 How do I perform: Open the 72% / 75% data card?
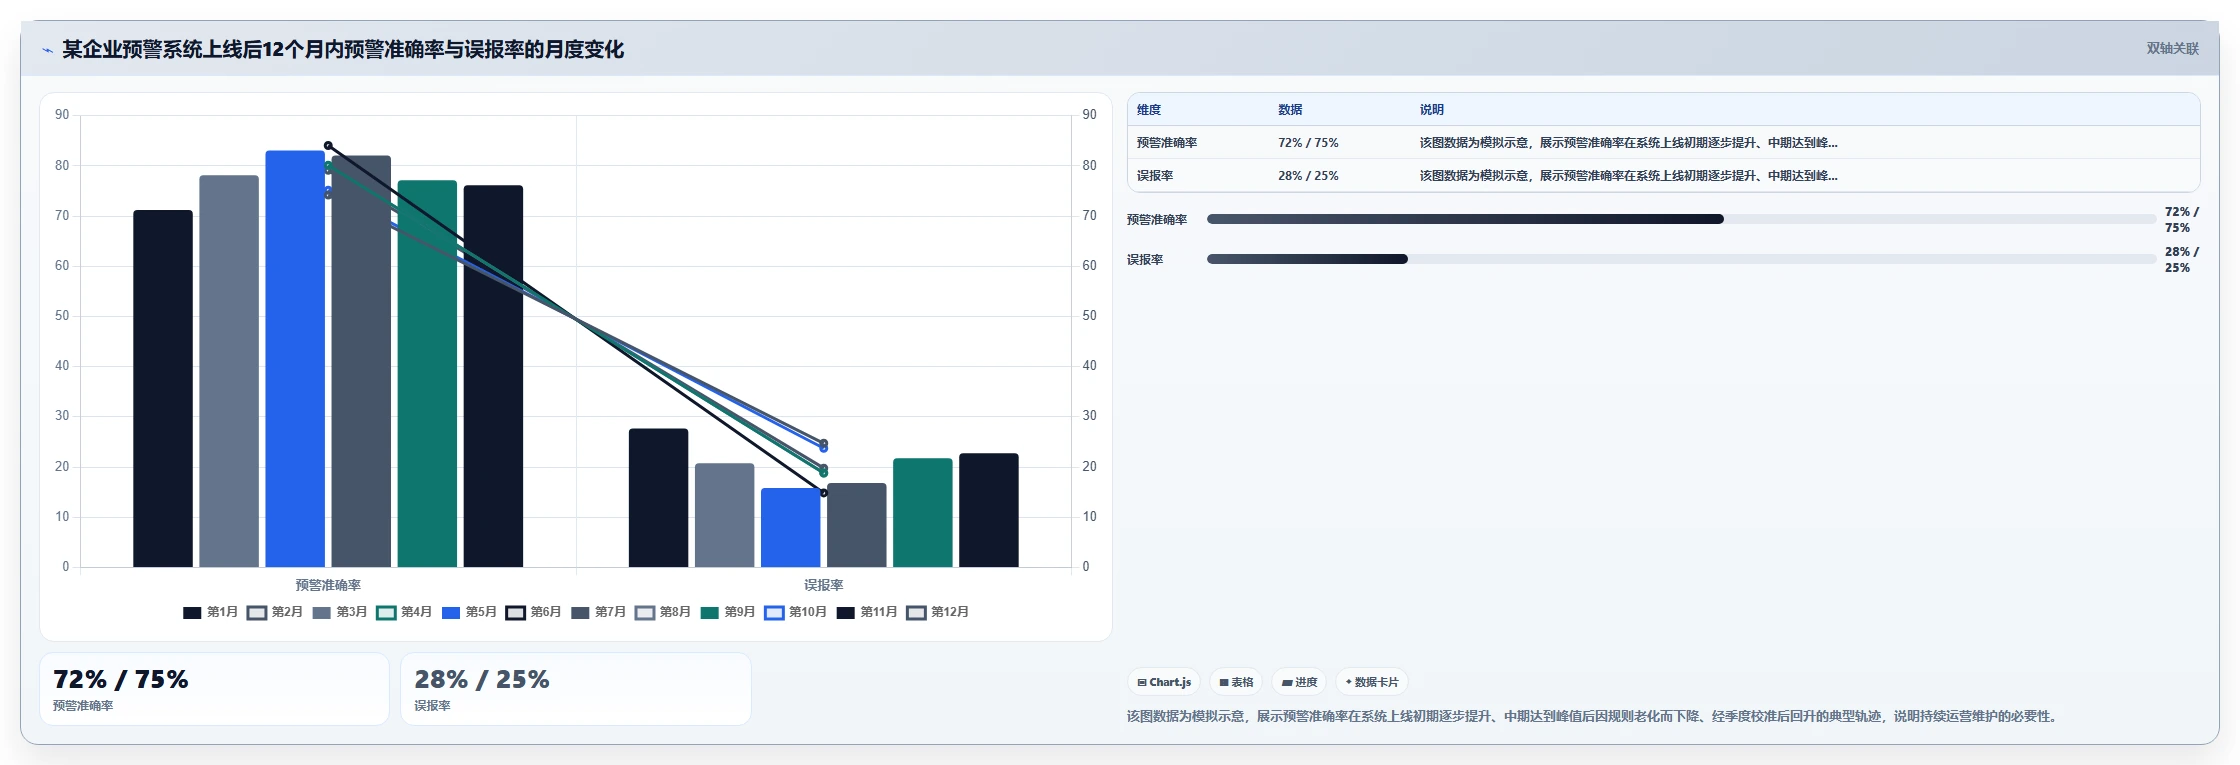[214, 689]
